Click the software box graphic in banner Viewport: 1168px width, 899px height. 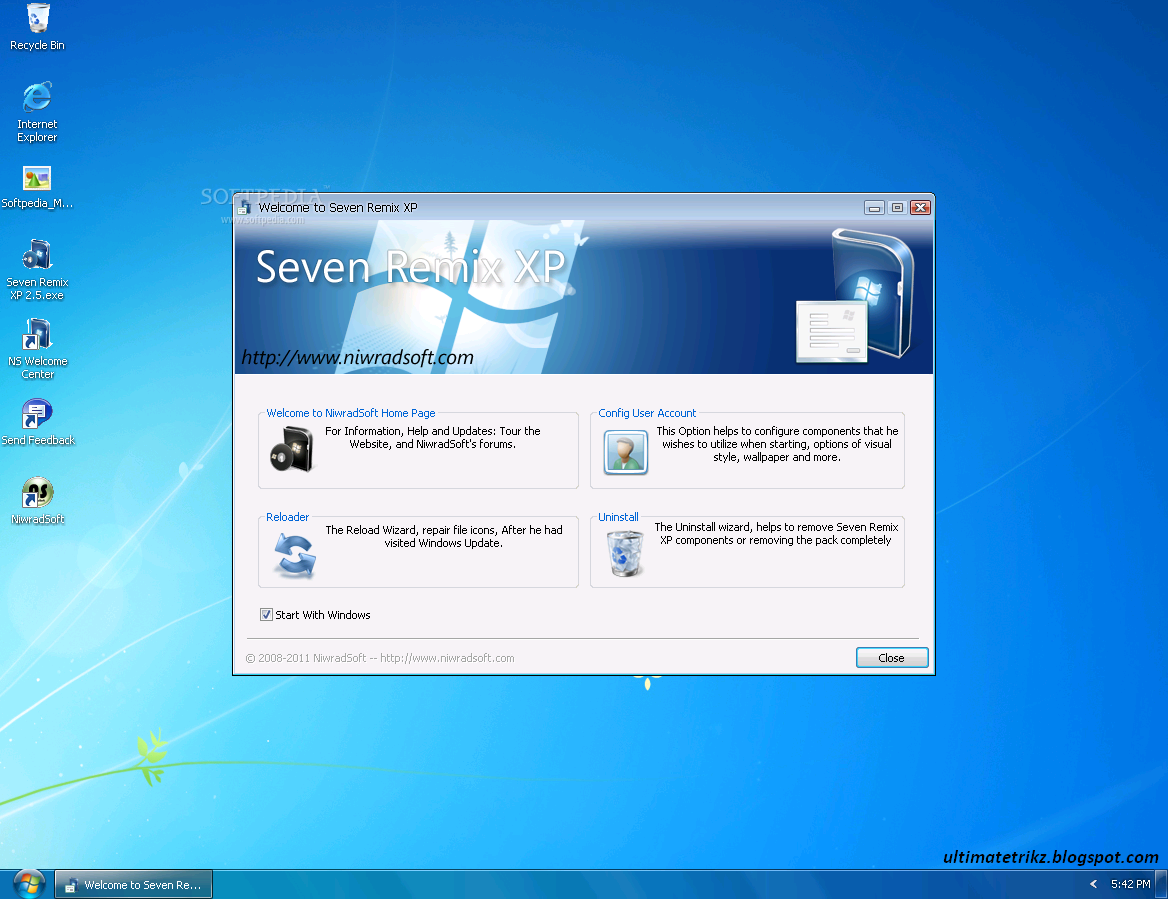(855, 296)
